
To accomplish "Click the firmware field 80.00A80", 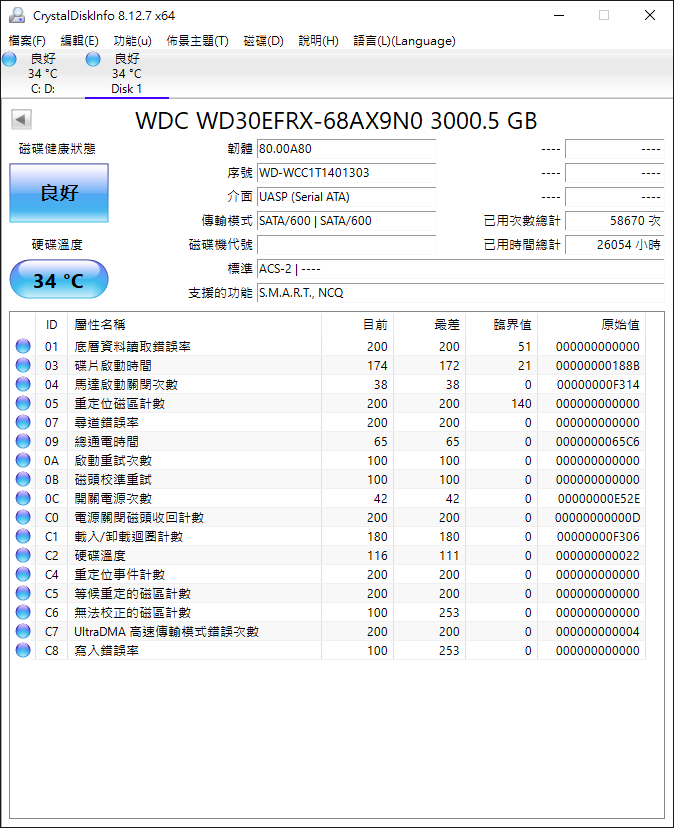I will pyautogui.click(x=347, y=149).
